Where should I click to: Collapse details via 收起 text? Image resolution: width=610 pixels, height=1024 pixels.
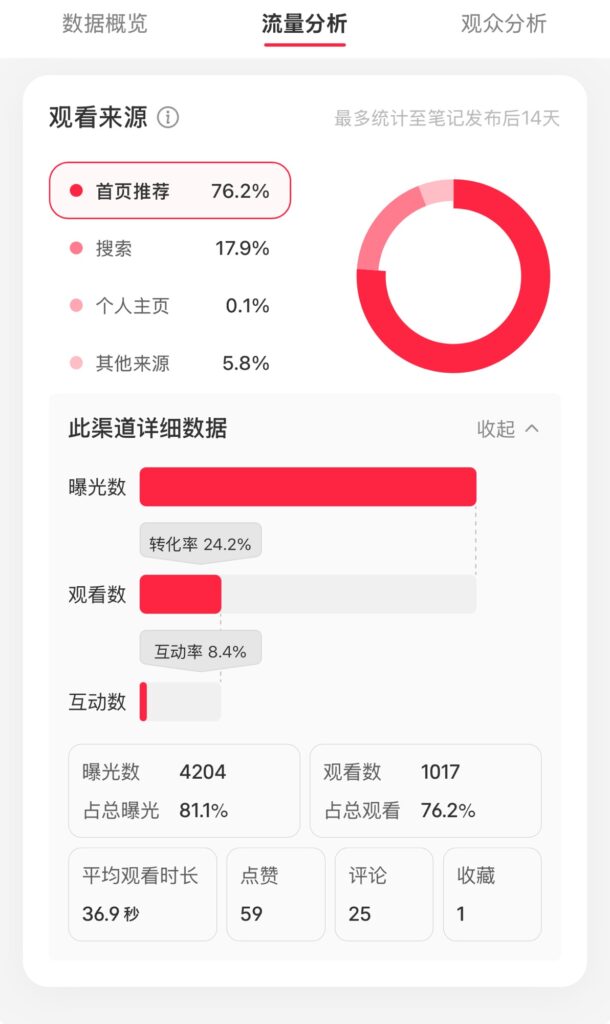click(496, 429)
